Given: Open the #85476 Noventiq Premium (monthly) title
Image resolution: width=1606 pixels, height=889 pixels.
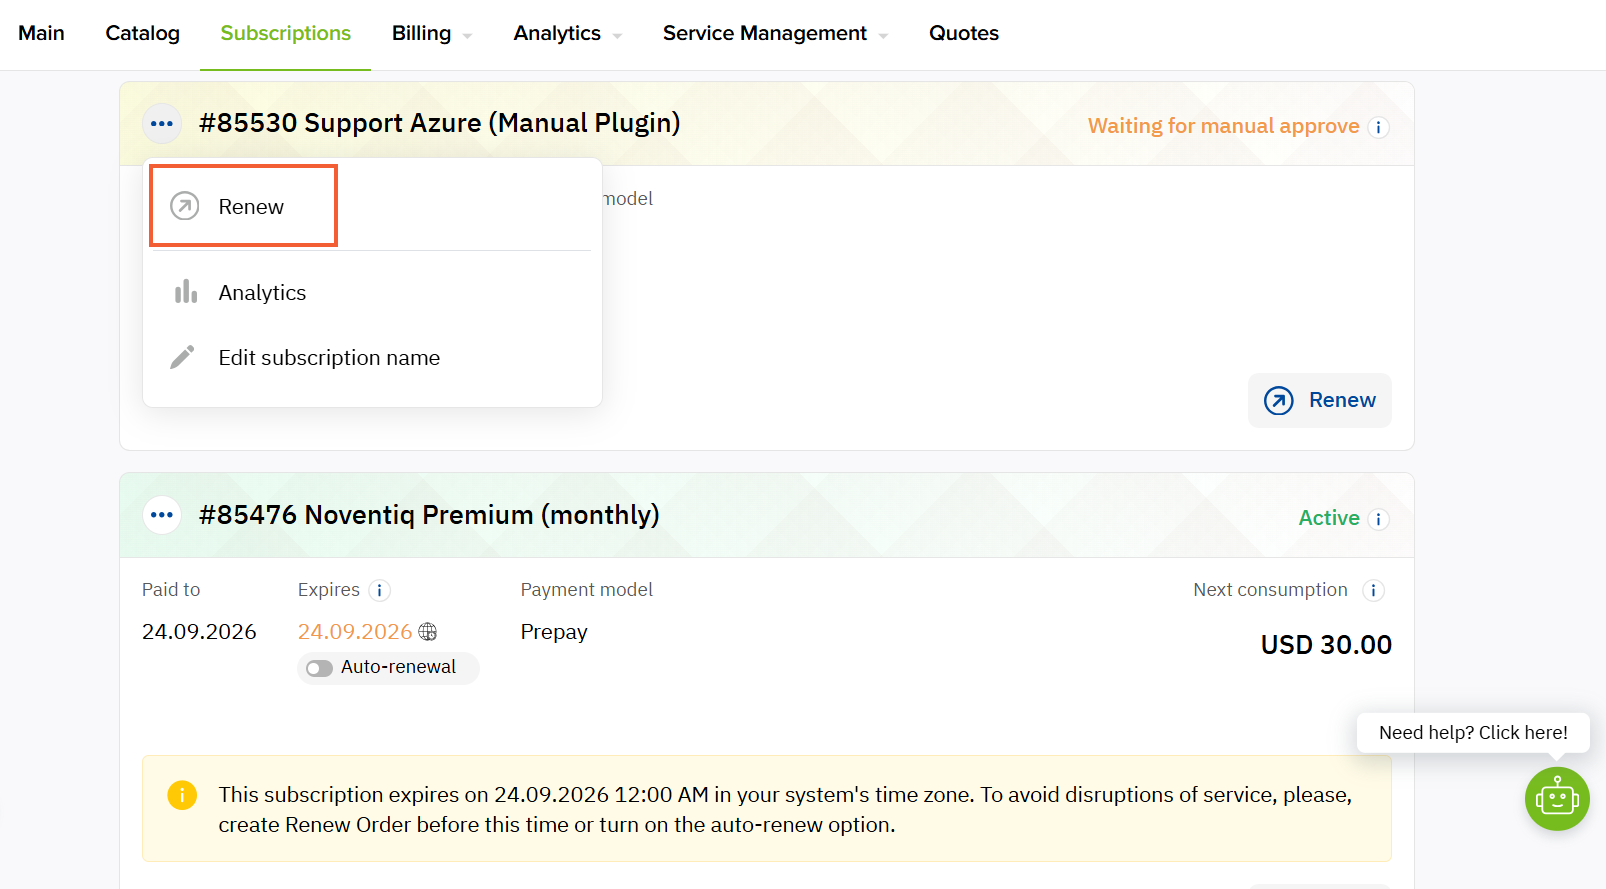Looking at the screenshot, I should tap(429, 515).
